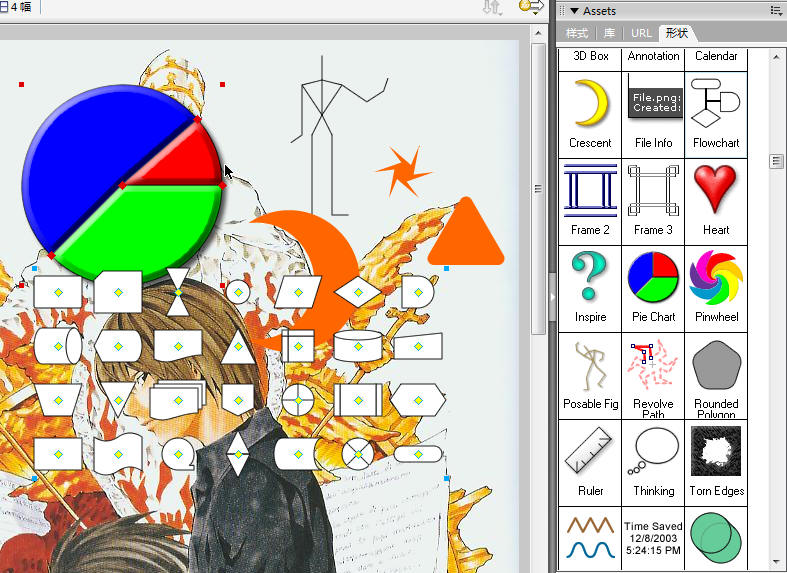Viewport: 787px width, 573px height.
Task: Click the stacked documents flowchart shape
Action: point(178,400)
